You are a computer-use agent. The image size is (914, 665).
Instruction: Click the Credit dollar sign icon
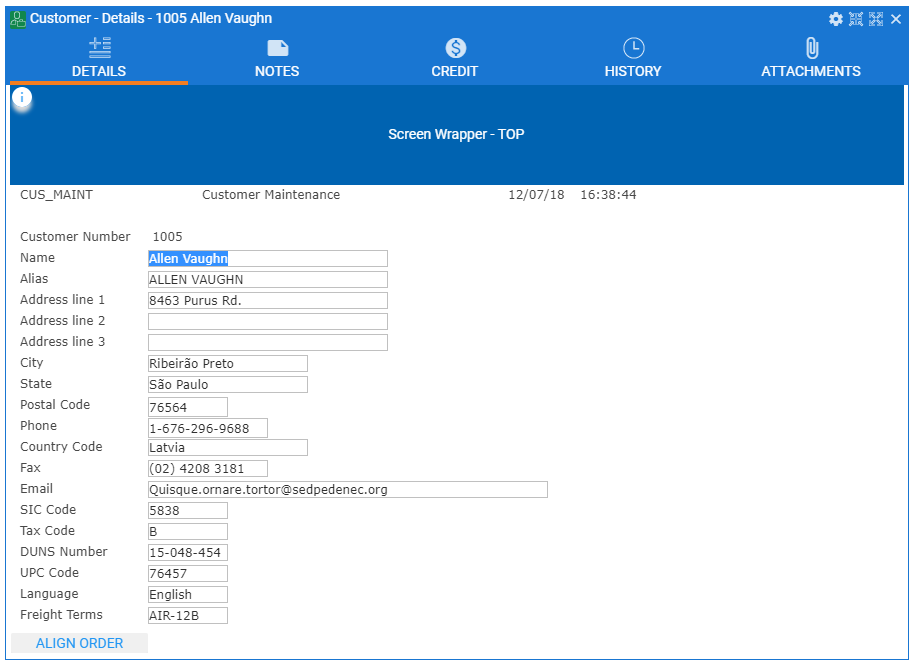click(x=455, y=48)
